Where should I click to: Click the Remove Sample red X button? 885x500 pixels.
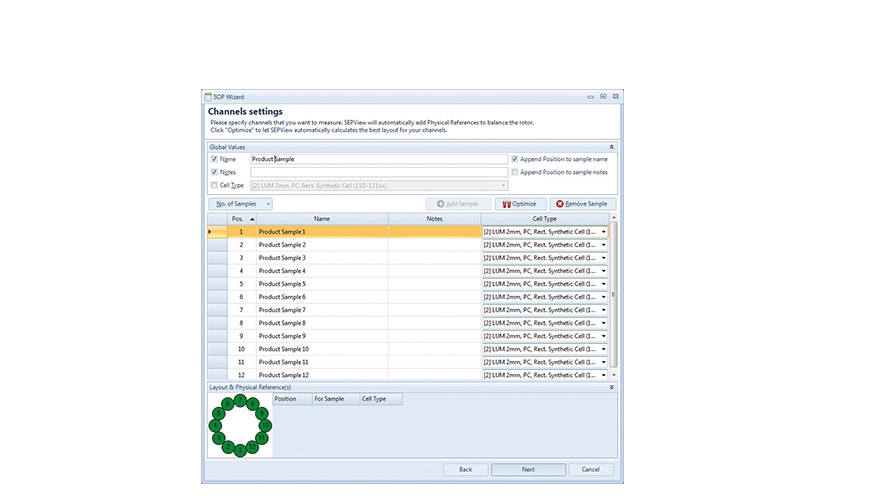pyautogui.click(x=581, y=204)
